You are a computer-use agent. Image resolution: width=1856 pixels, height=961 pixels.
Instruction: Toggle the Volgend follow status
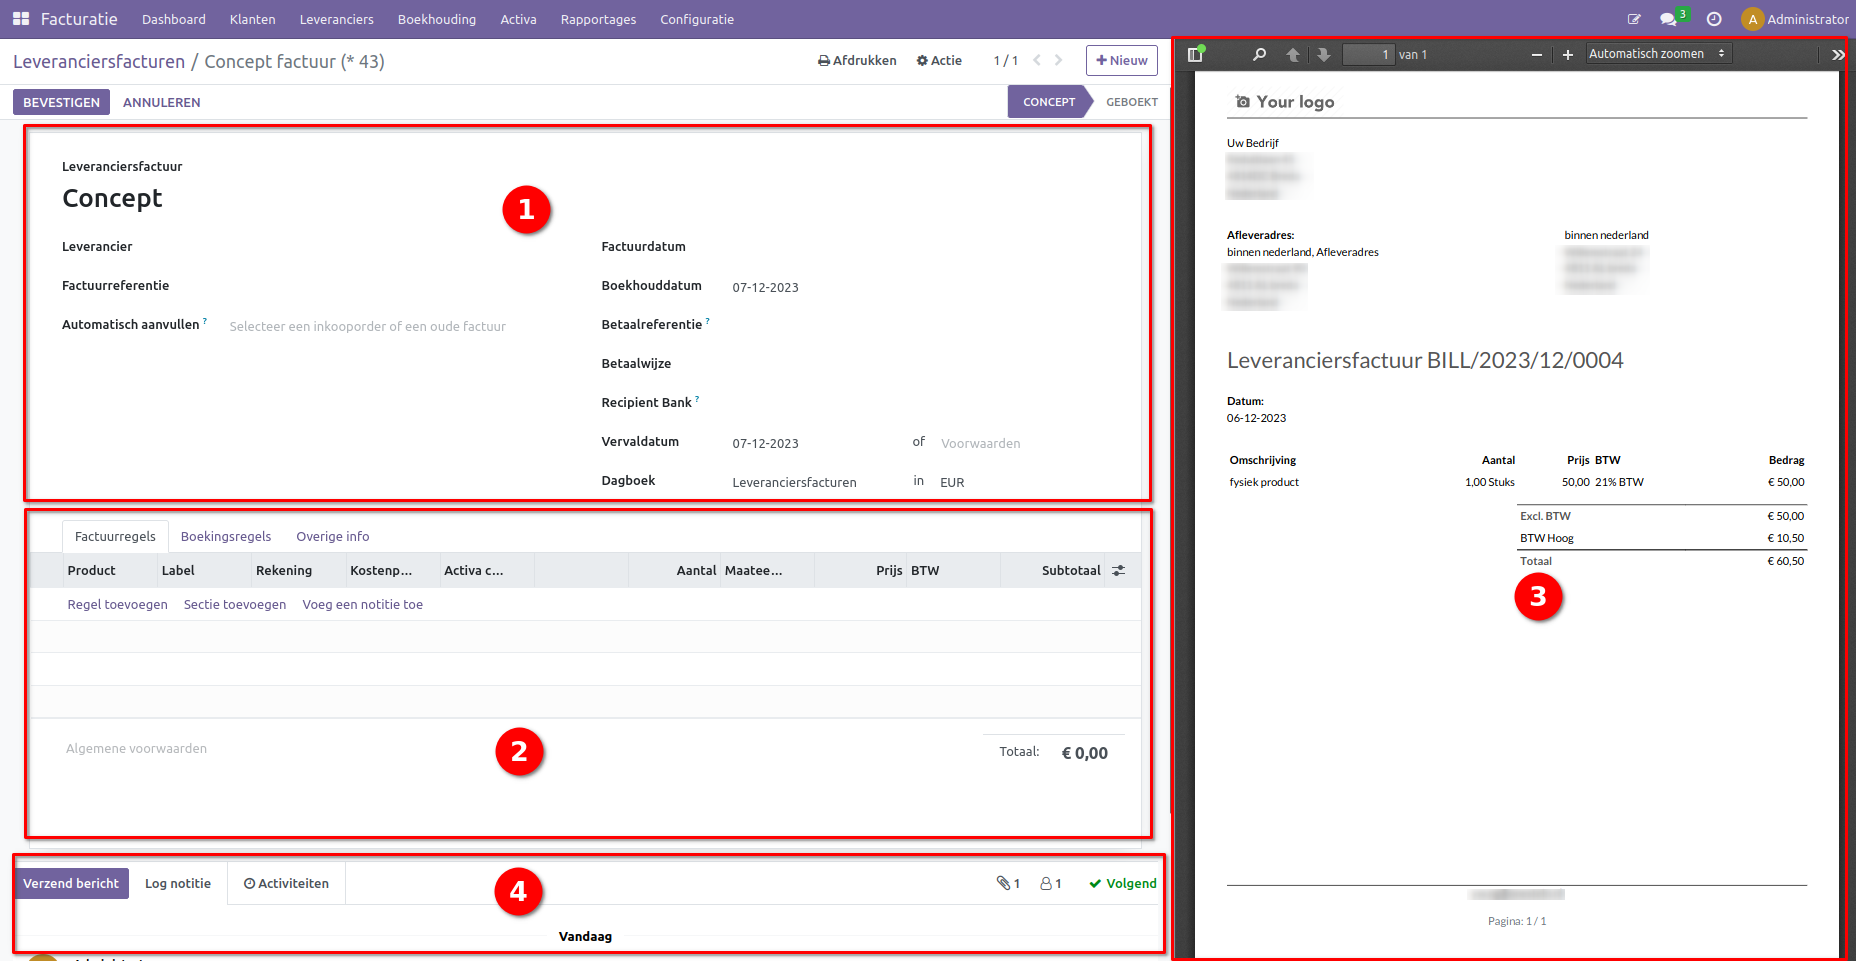point(1122,883)
